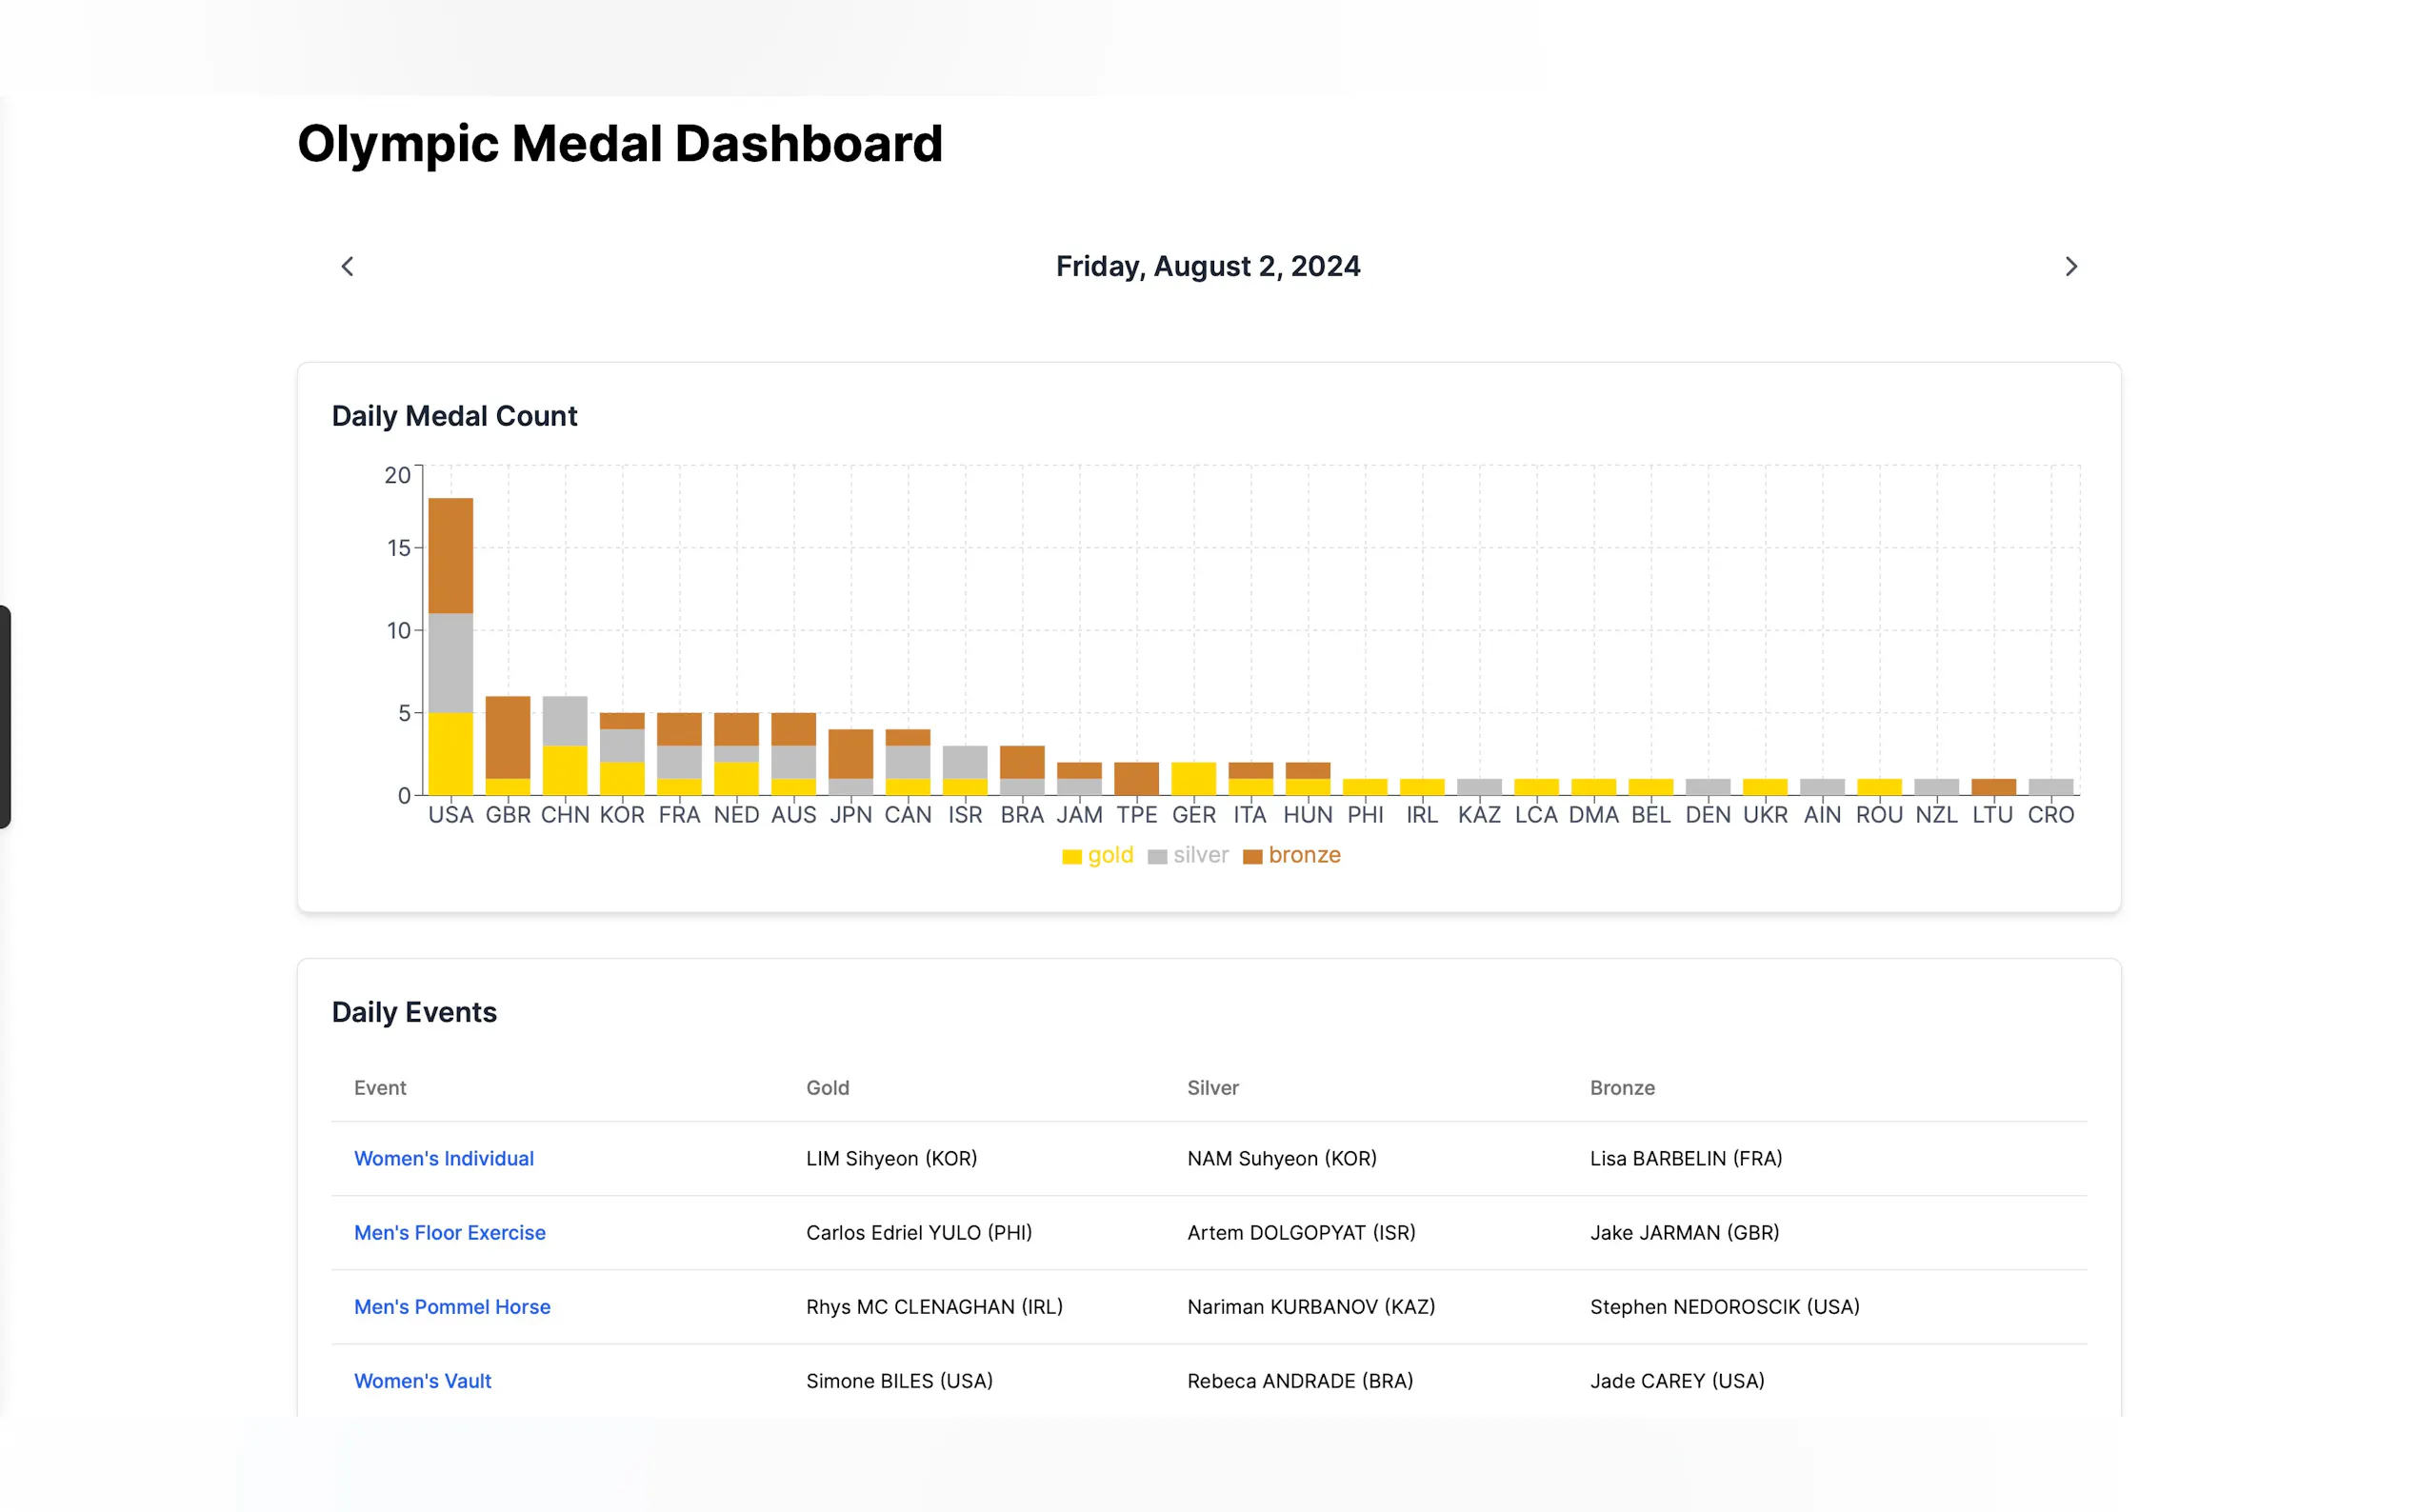Go to the previous day using left chevron
This screenshot has width=2419, height=1512.
click(347, 266)
